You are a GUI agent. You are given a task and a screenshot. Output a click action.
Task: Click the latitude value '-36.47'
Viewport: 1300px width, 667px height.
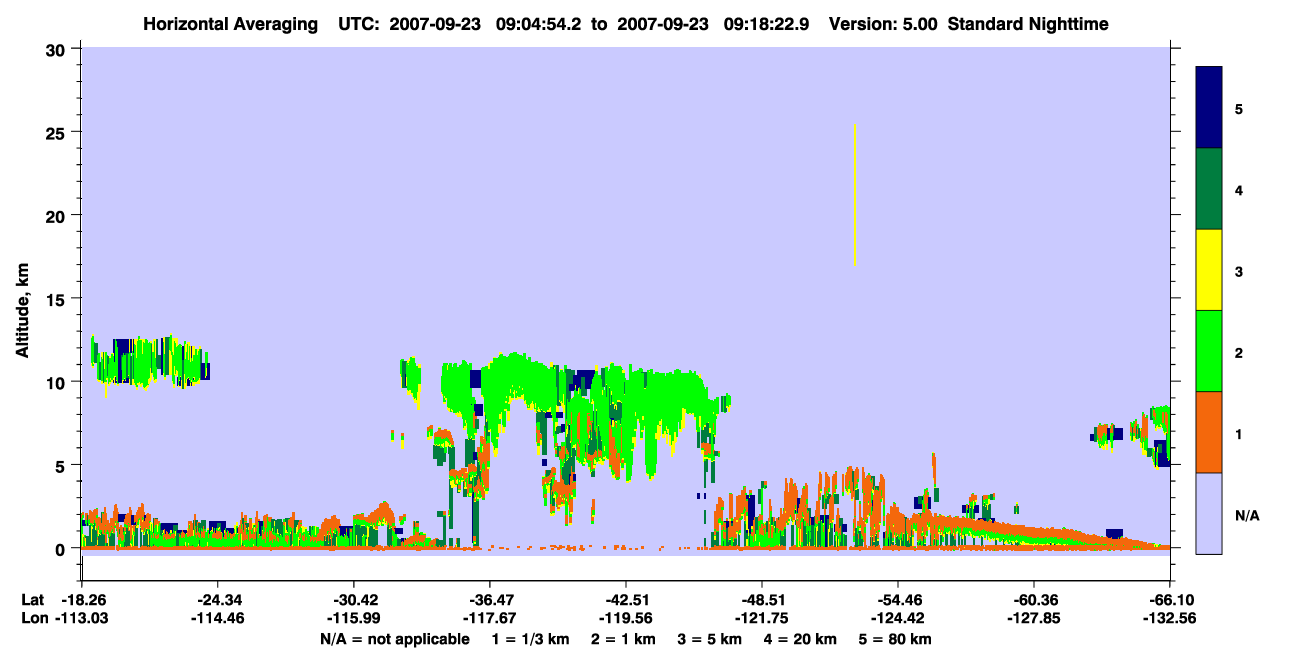click(490, 600)
